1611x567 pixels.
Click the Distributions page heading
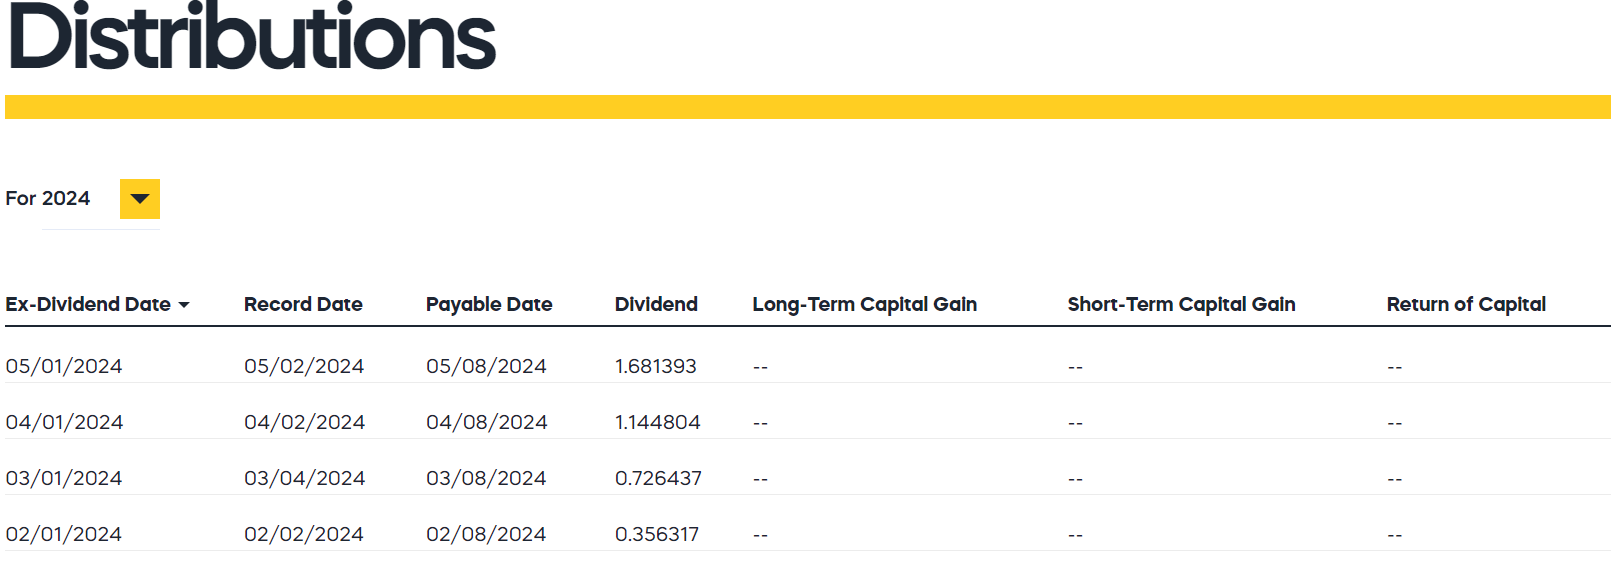coord(251,38)
